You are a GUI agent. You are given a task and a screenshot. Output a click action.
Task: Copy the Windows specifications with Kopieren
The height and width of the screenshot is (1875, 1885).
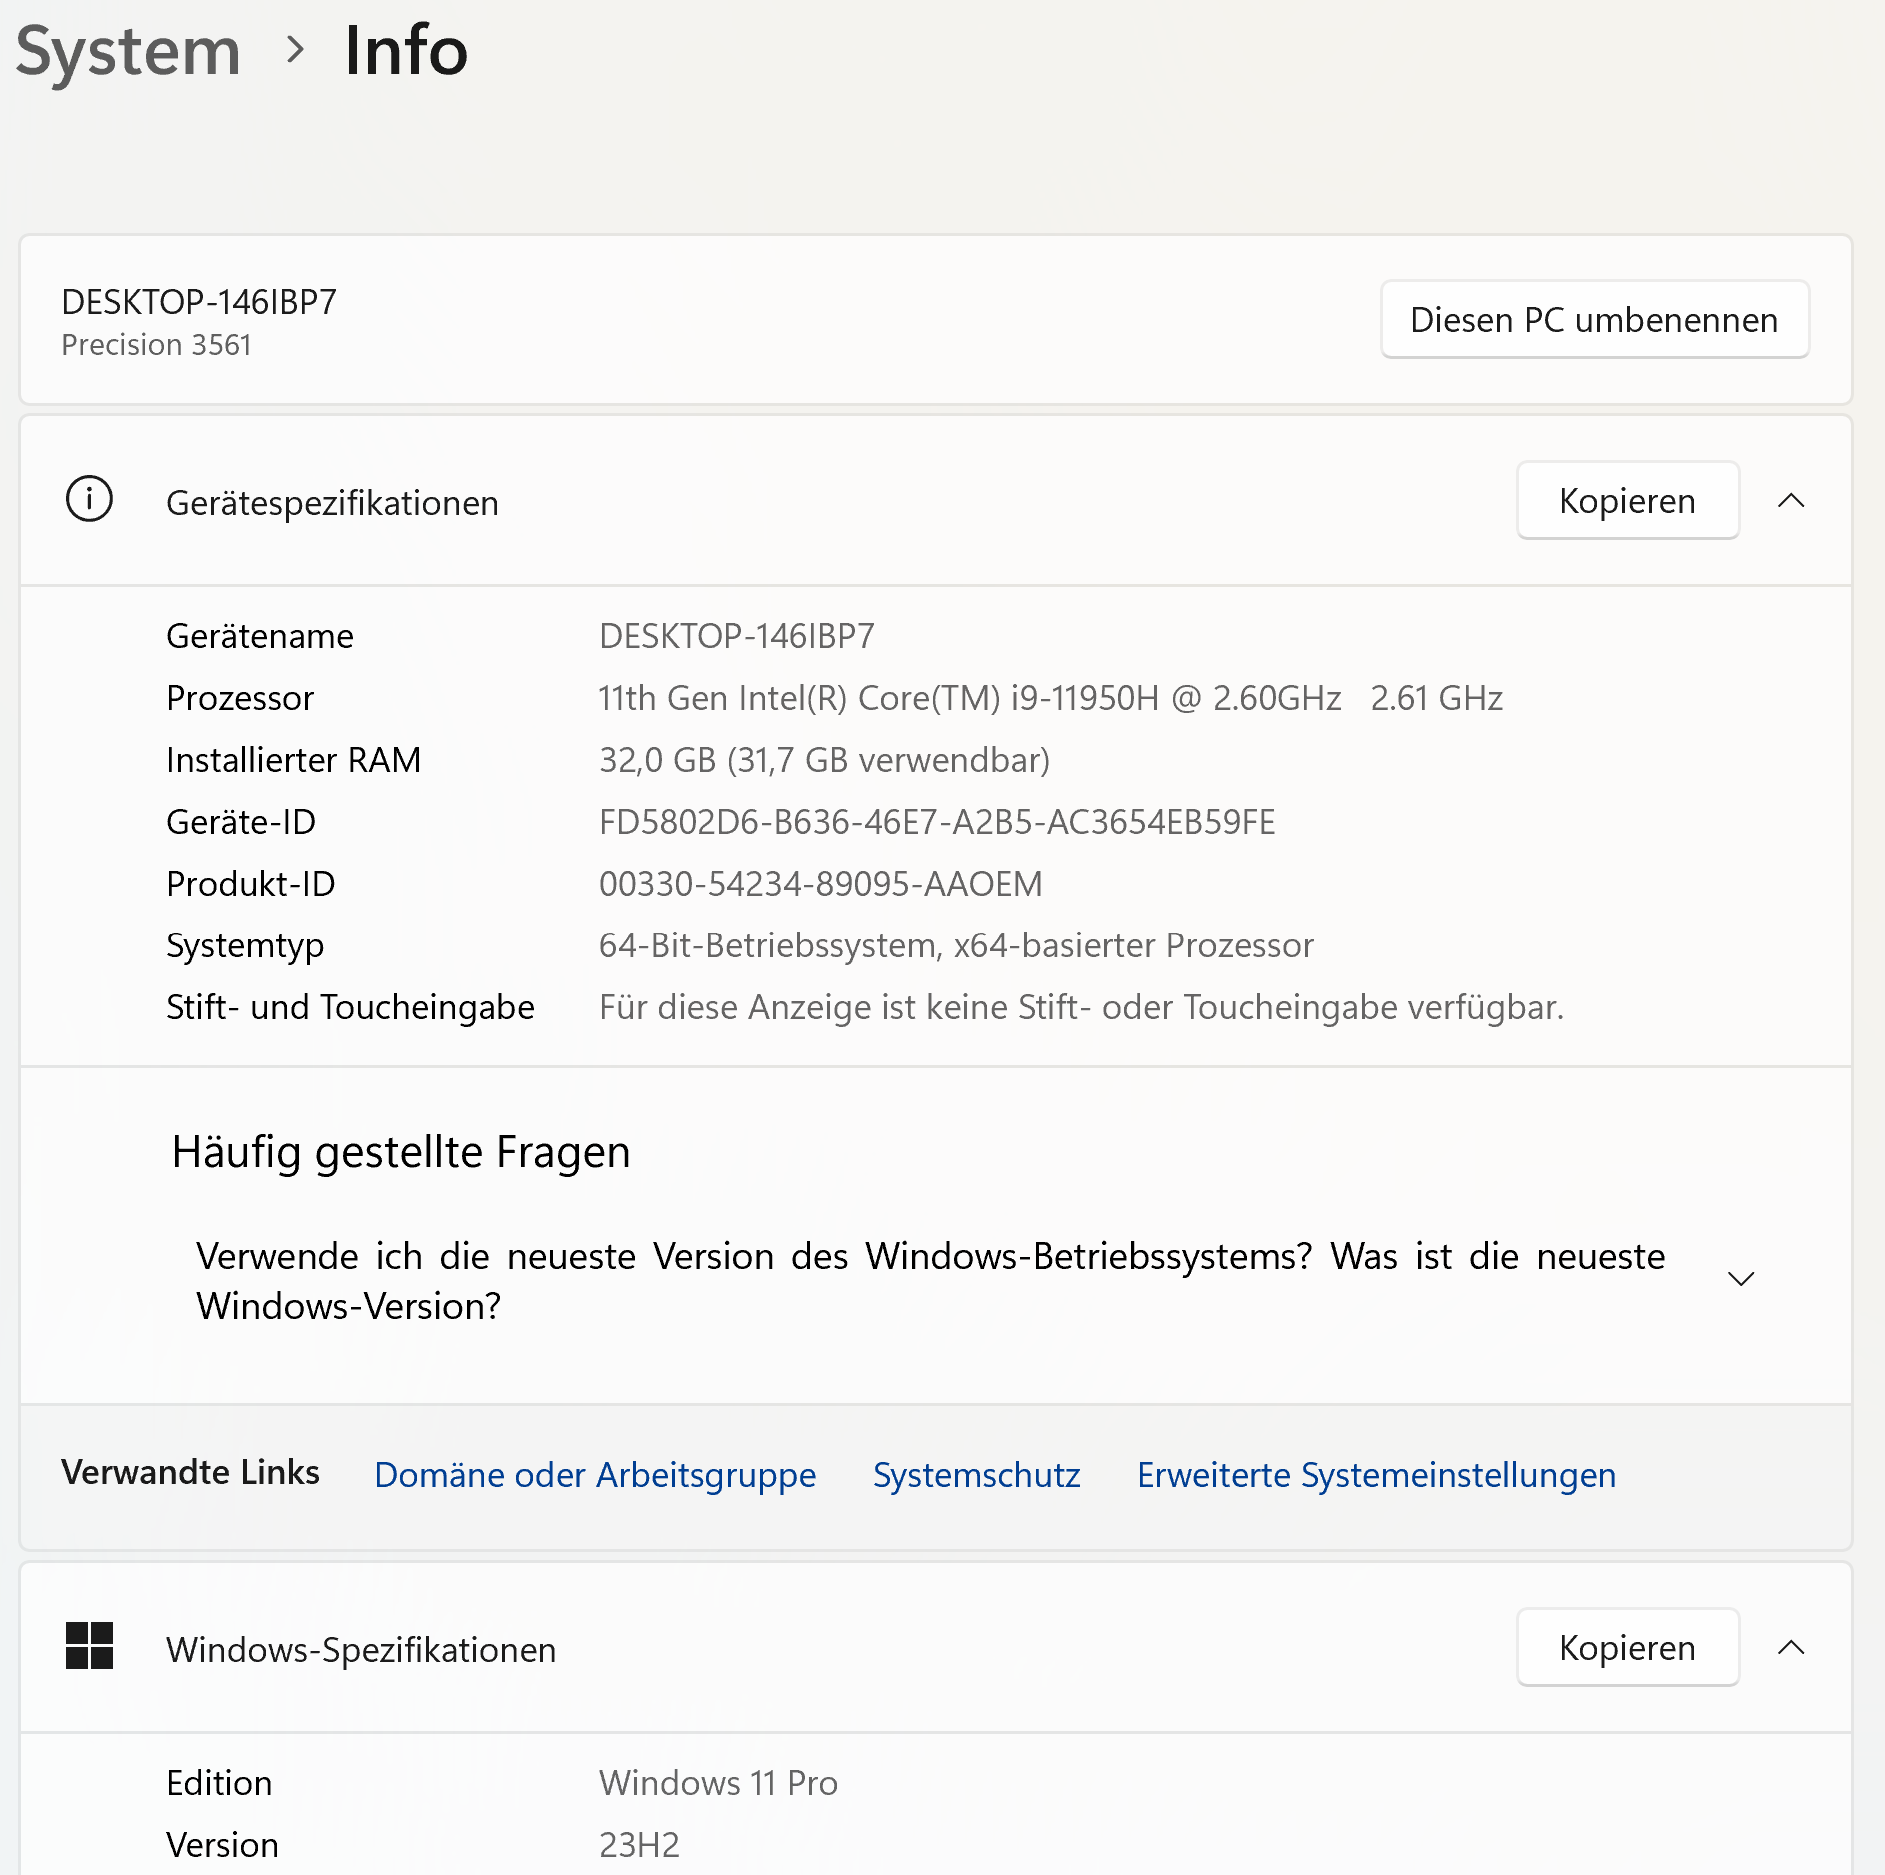click(1627, 1648)
